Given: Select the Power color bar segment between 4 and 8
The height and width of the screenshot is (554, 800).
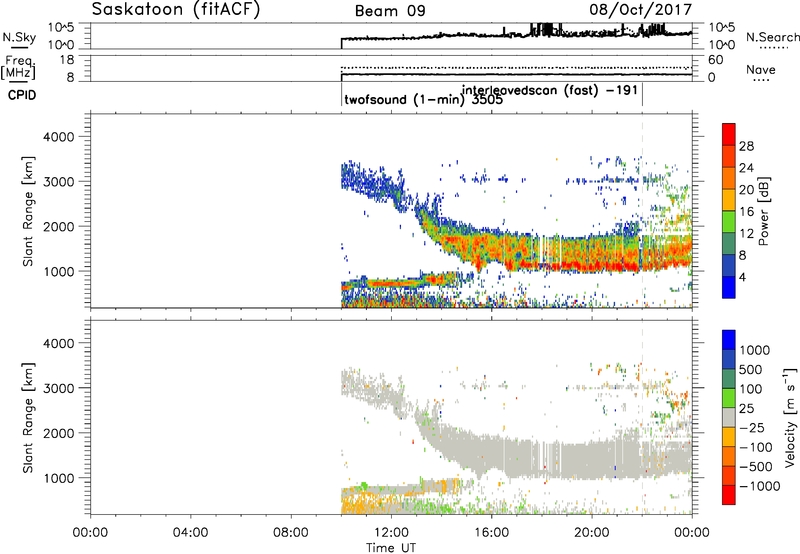Looking at the screenshot, I should point(729,266).
